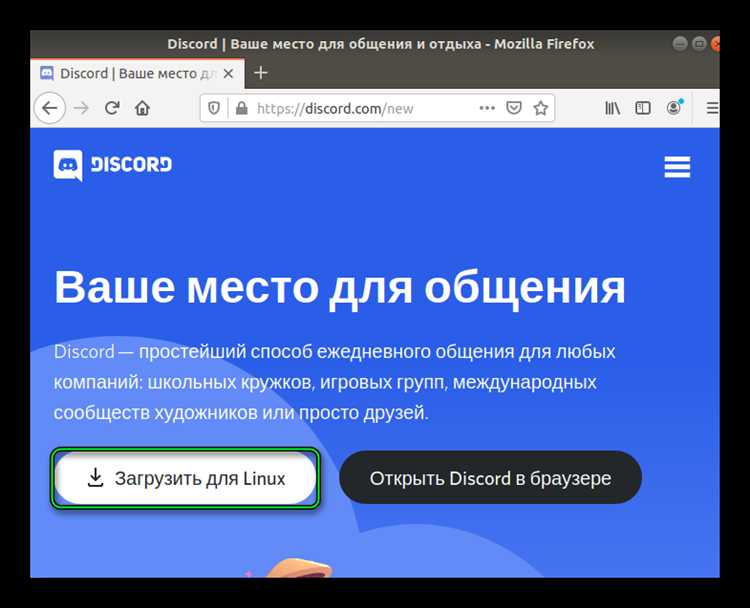Maximize the Firefox window
The height and width of the screenshot is (608, 750).
point(699,44)
